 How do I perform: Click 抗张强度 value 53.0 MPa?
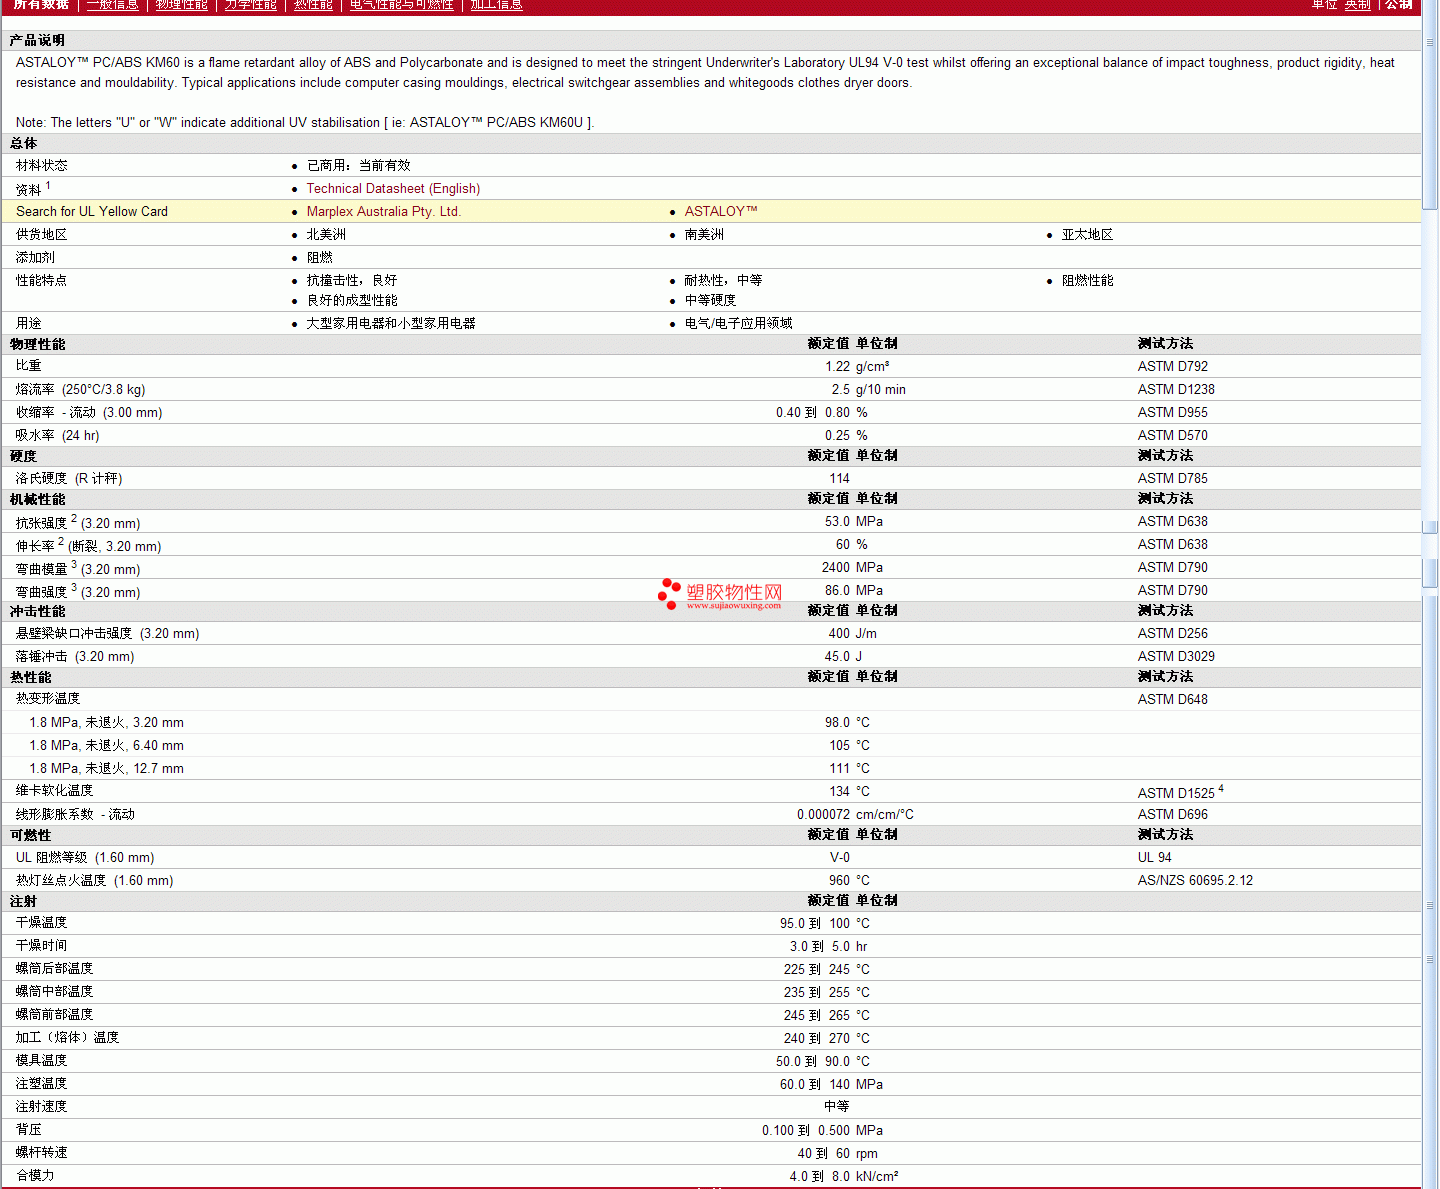click(x=854, y=521)
